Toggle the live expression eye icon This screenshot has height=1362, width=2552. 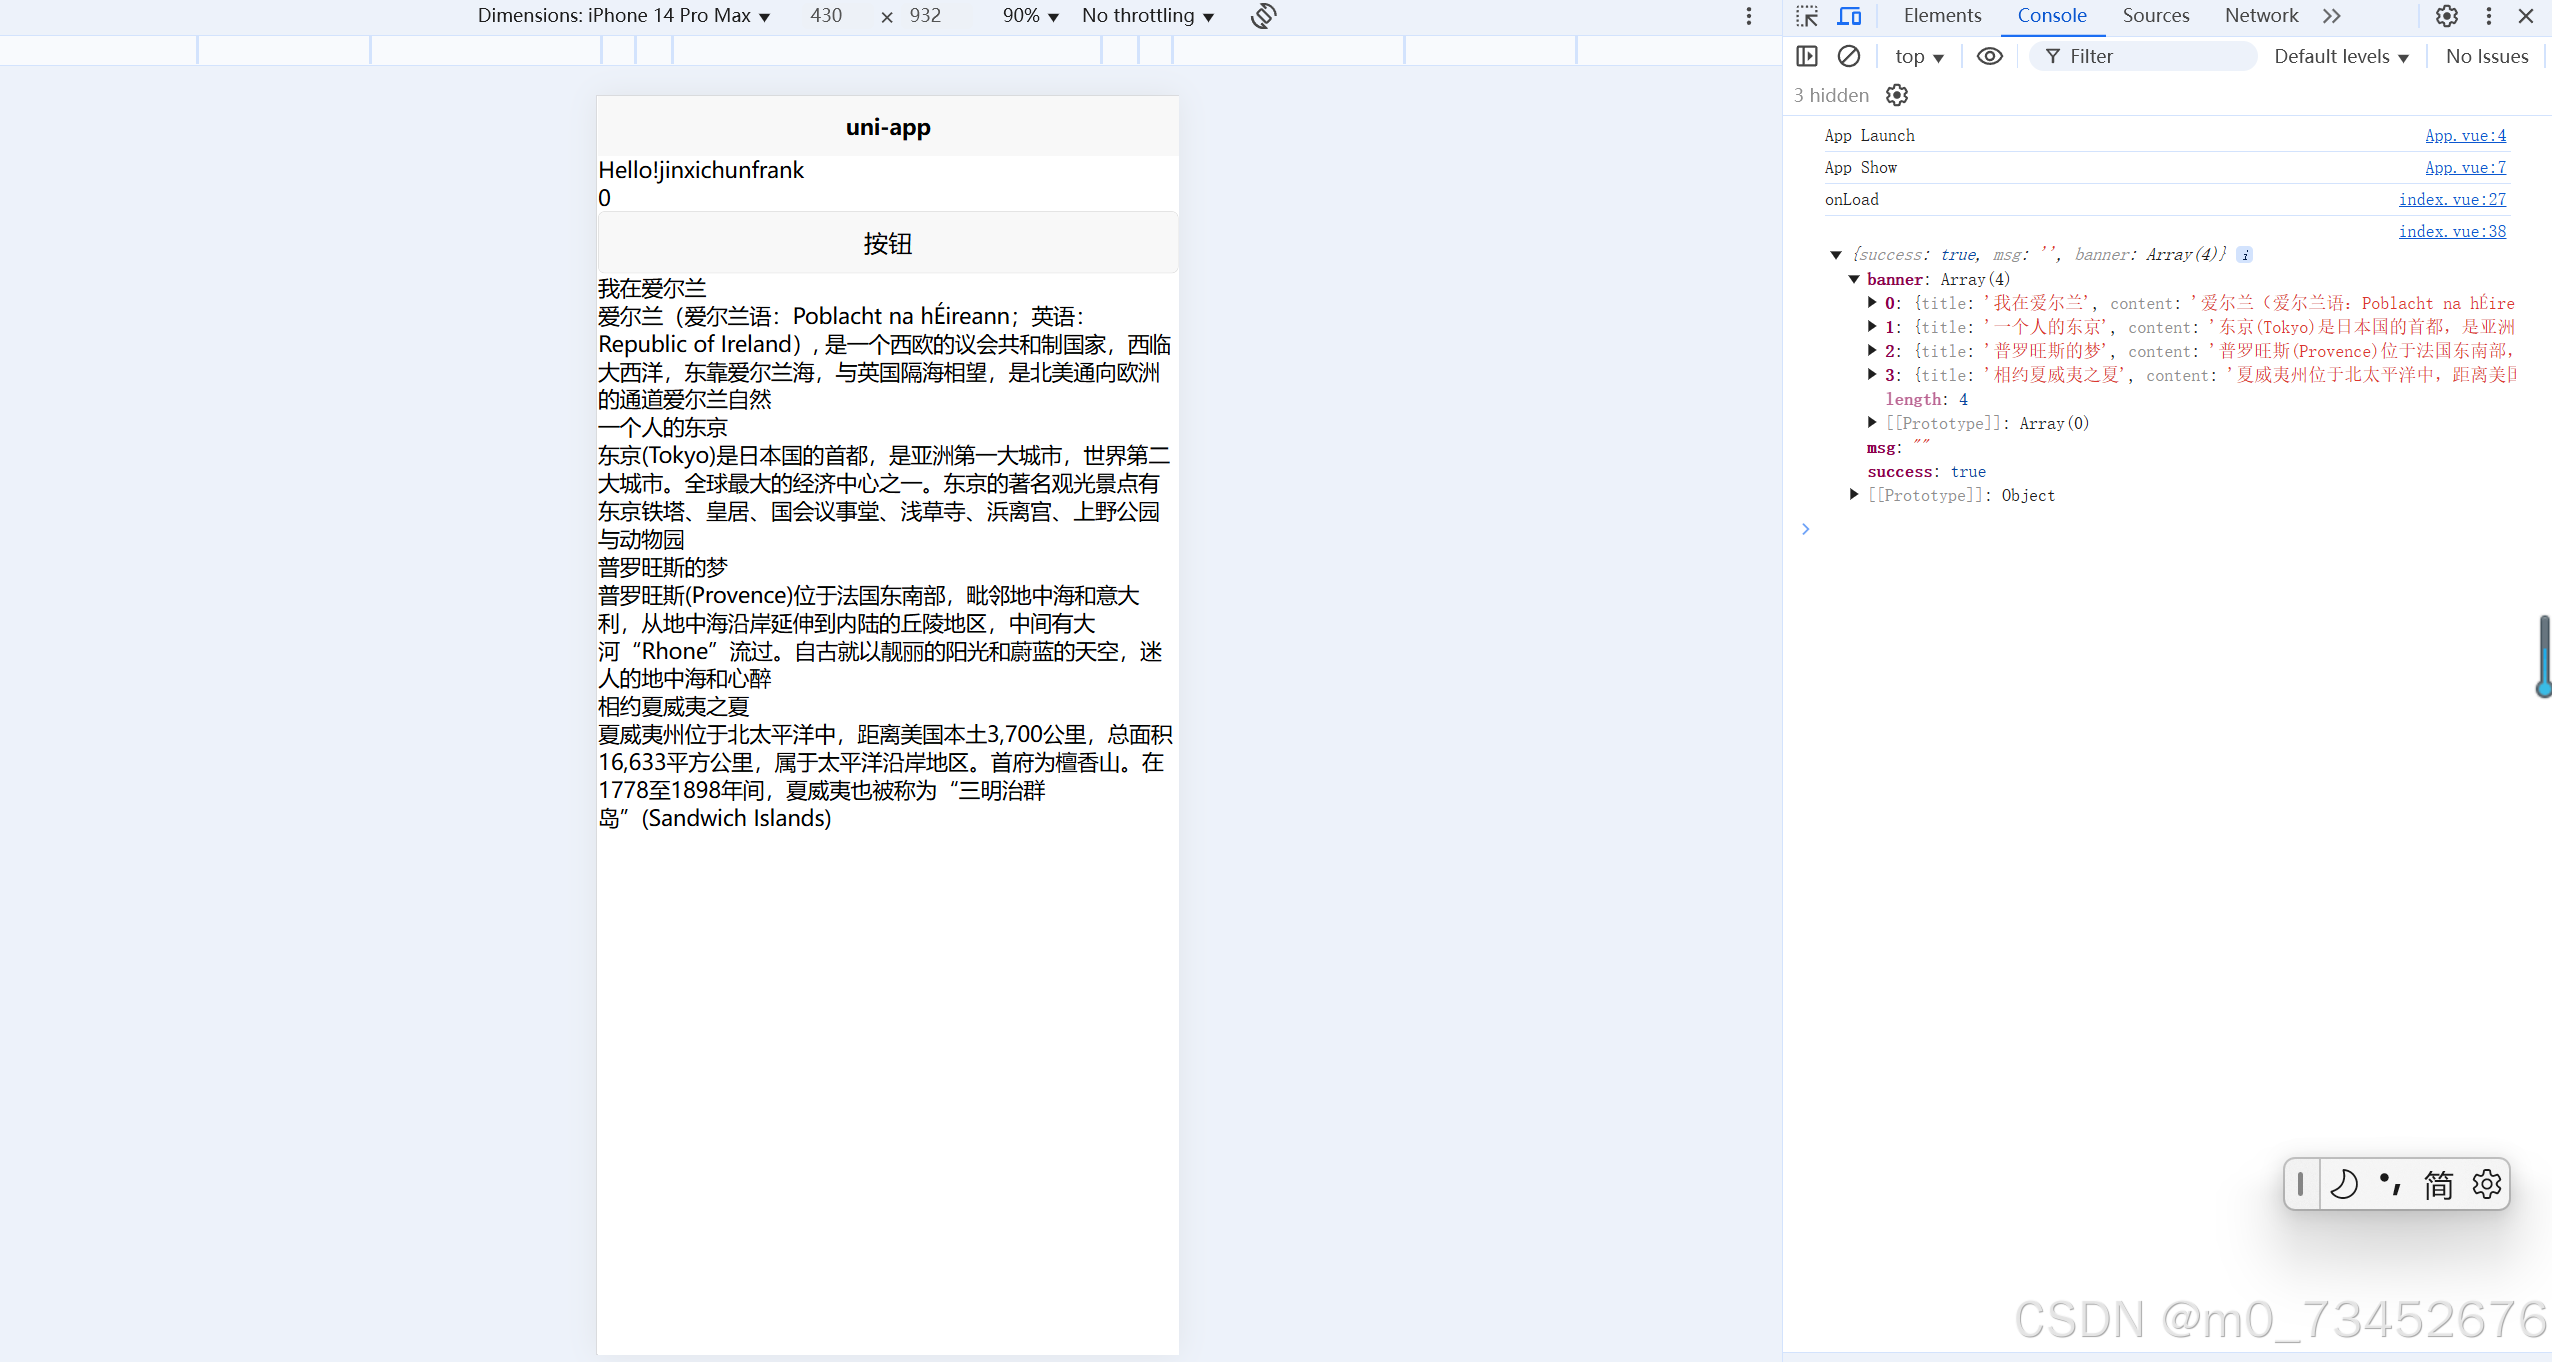pos(1989,56)
